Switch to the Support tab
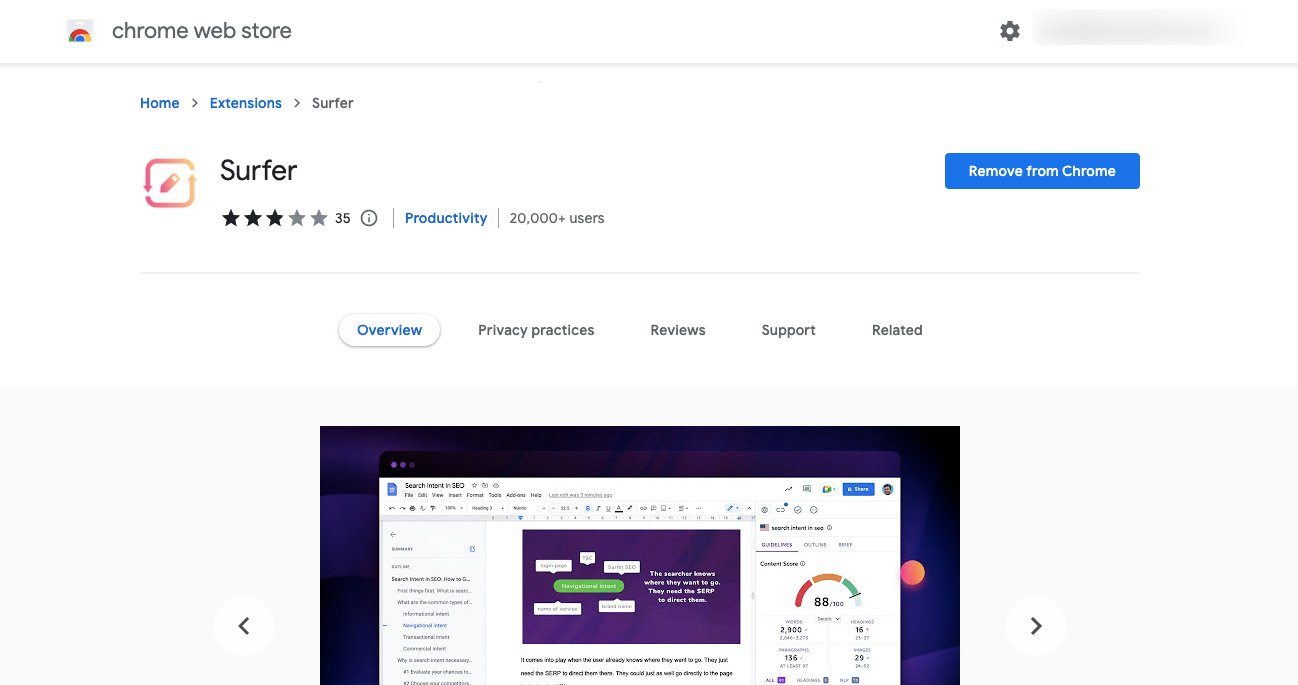This screenshot has height=685, width=1298. click(789, 330)
